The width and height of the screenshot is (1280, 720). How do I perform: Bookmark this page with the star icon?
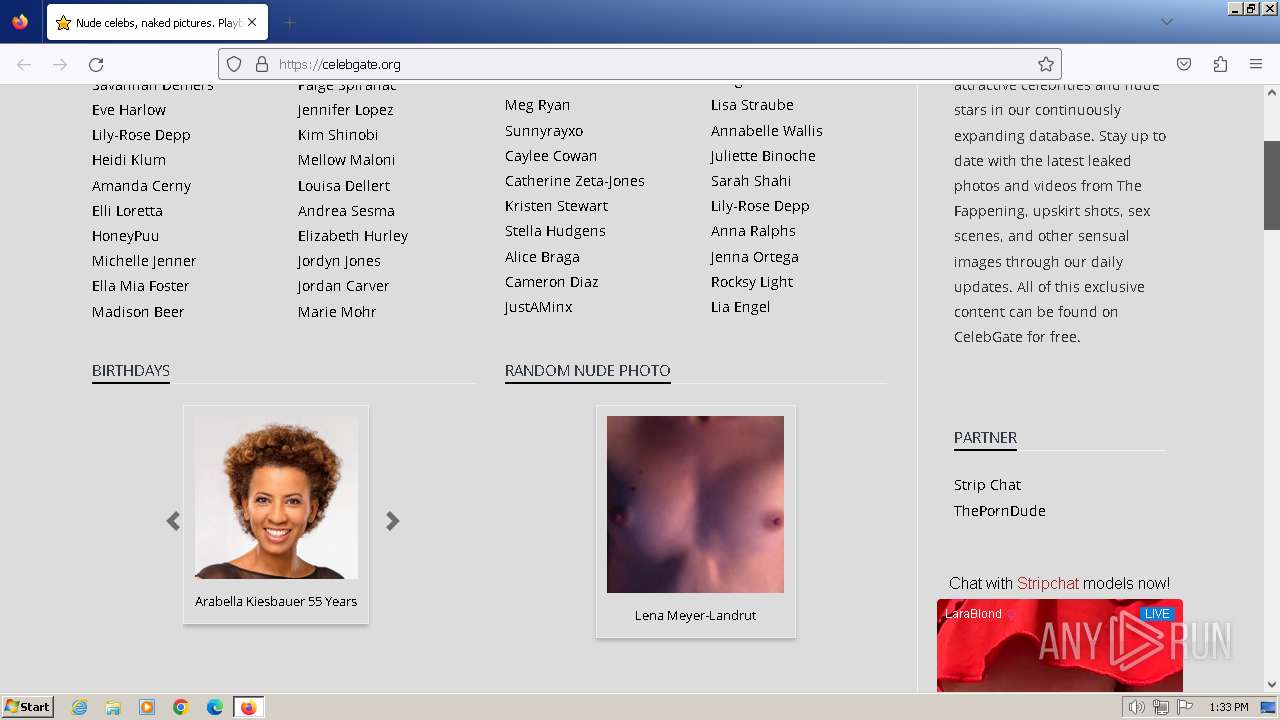click(x=1046, y=64)
